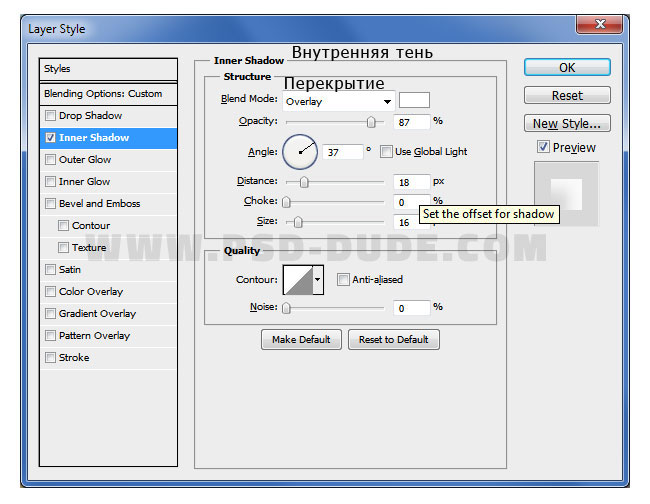Close the Layer Style dialog

click(599, 24)
